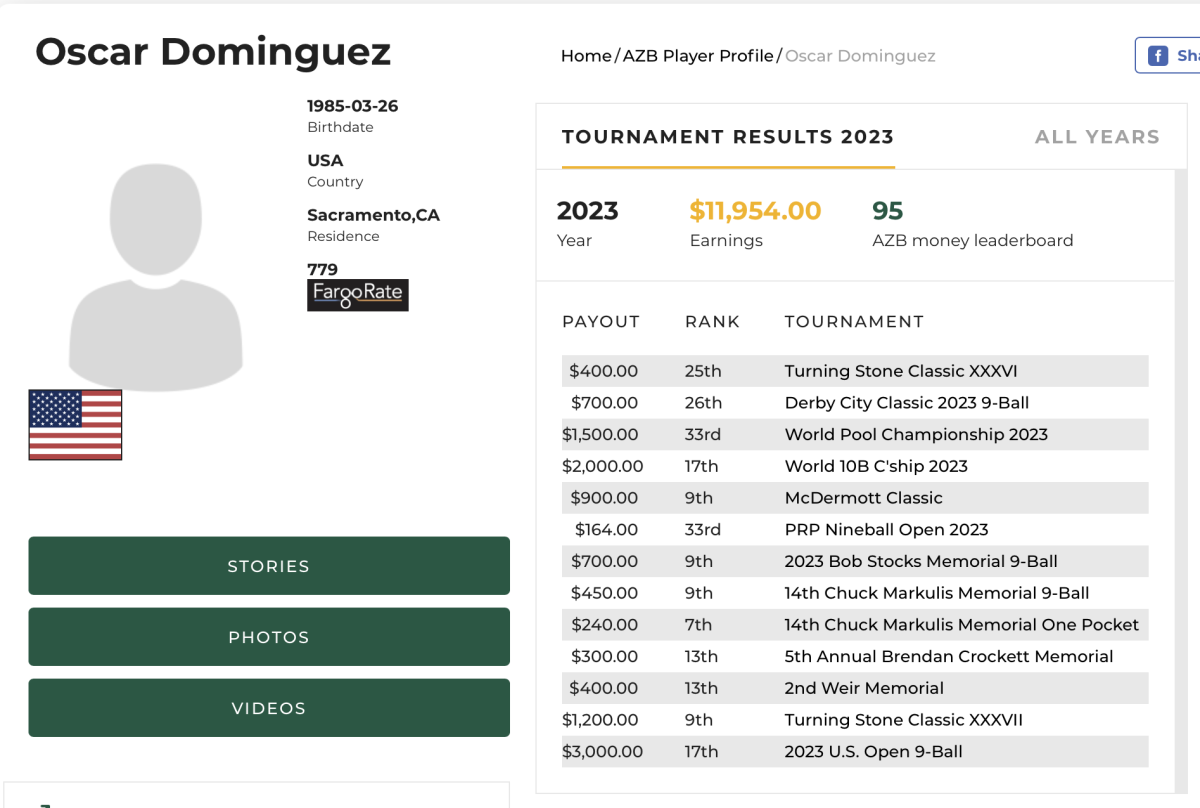This screenshot has height=808, width=1200.
Task: Click the Facebook share icon
Action: tap(1157, 56)
